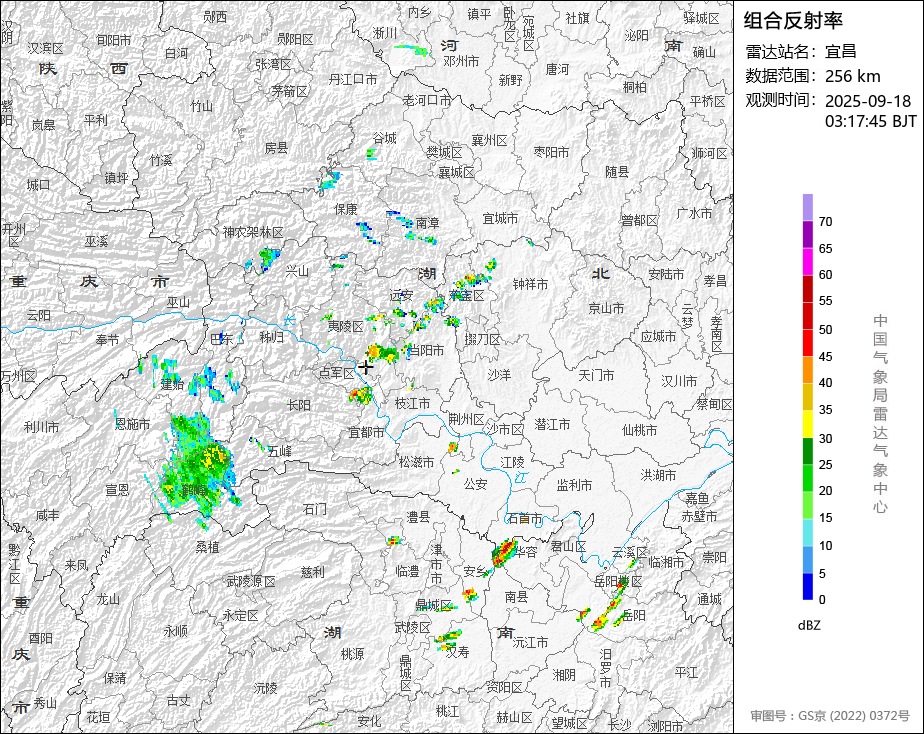Pick the yellow 30-35 dBZ legend swatch
The width and height of the screenshot is (924, 734).
[807, 424]
